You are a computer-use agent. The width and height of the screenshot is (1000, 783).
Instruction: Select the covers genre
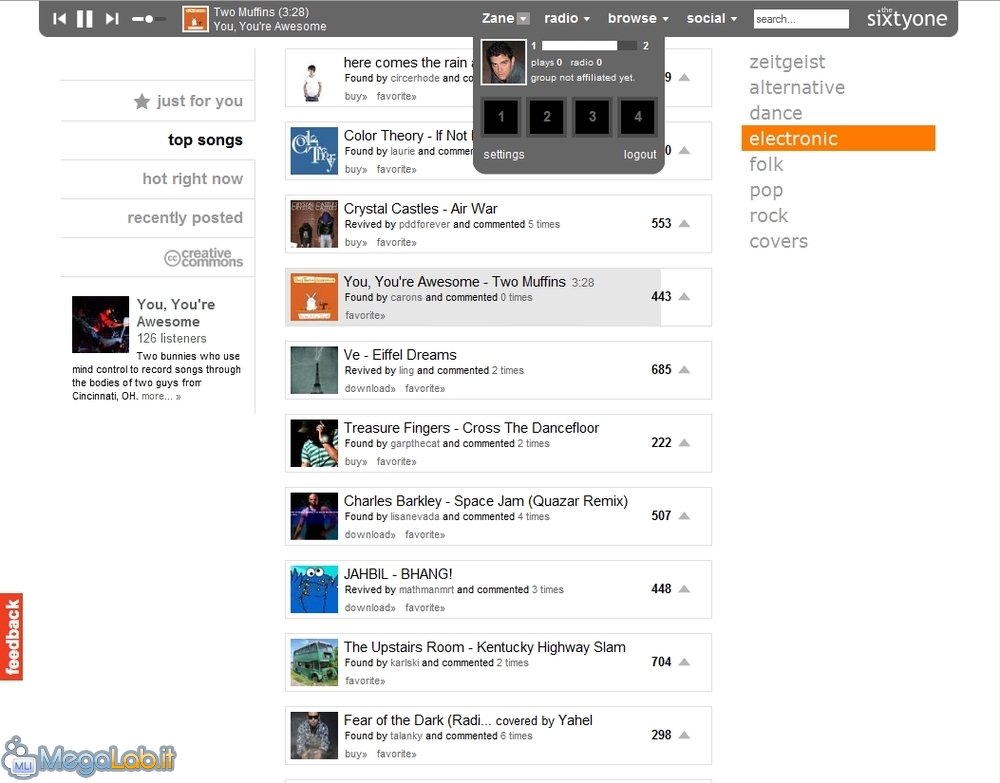778,241
